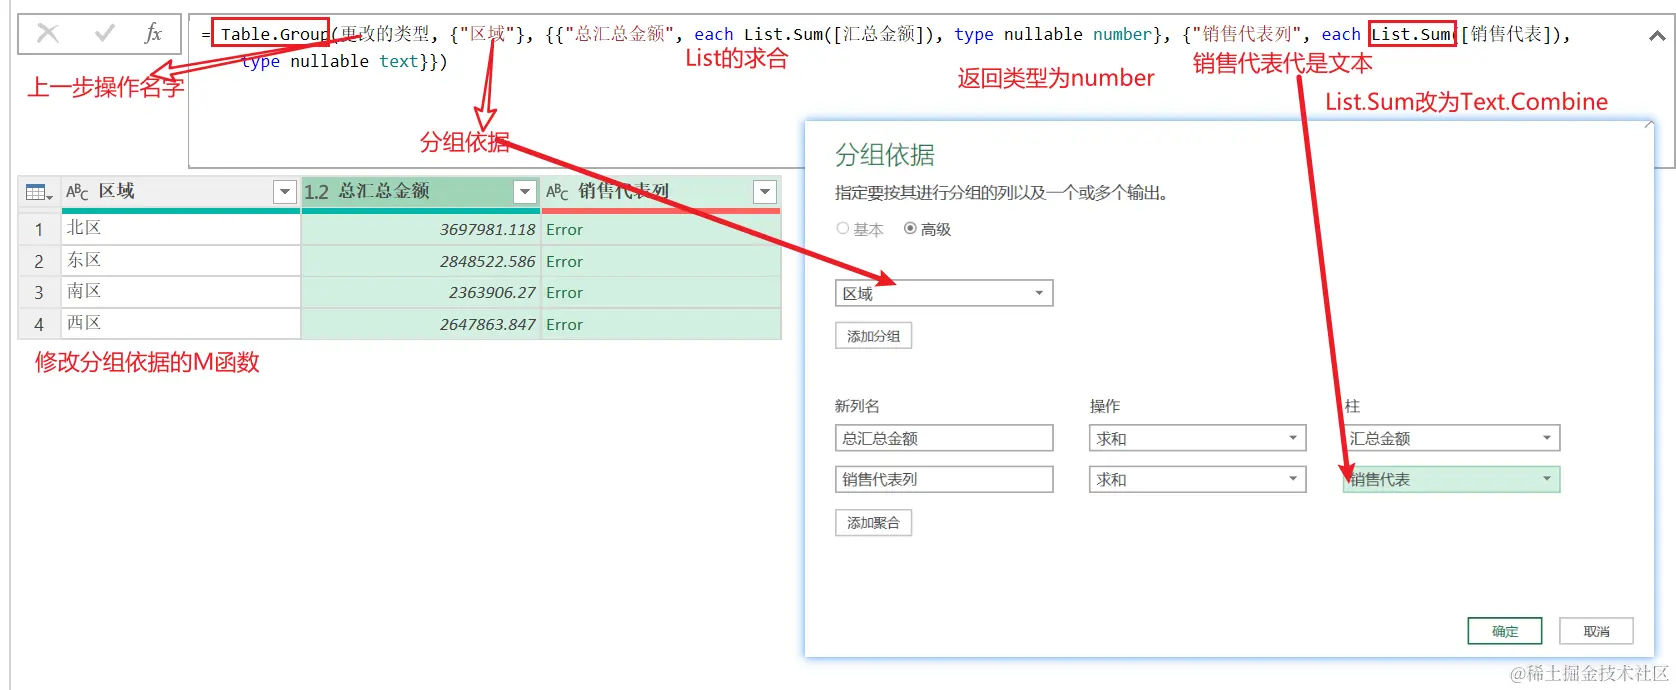Open the table corner menu icon
The width and height of the screenshot is (1676, 690).
click(x=38, y=192)
